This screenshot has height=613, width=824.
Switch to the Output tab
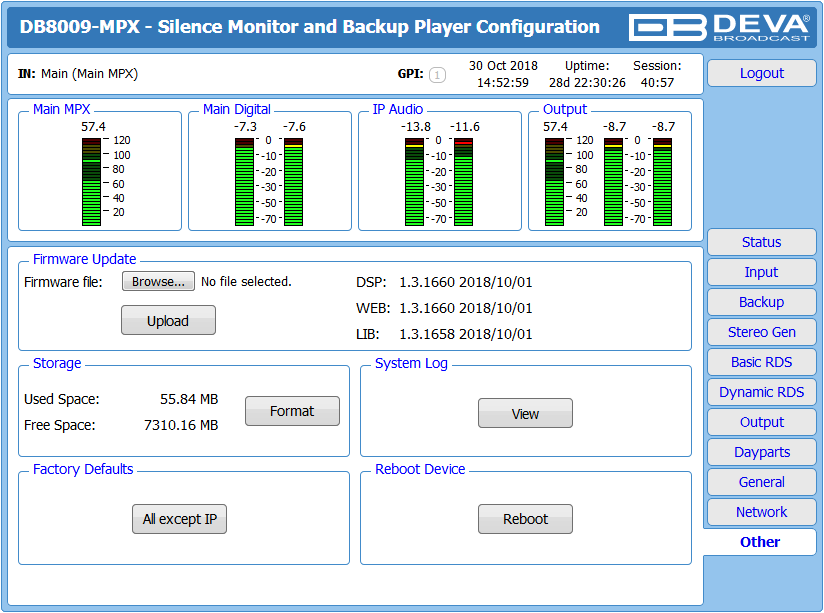[761, 422]
